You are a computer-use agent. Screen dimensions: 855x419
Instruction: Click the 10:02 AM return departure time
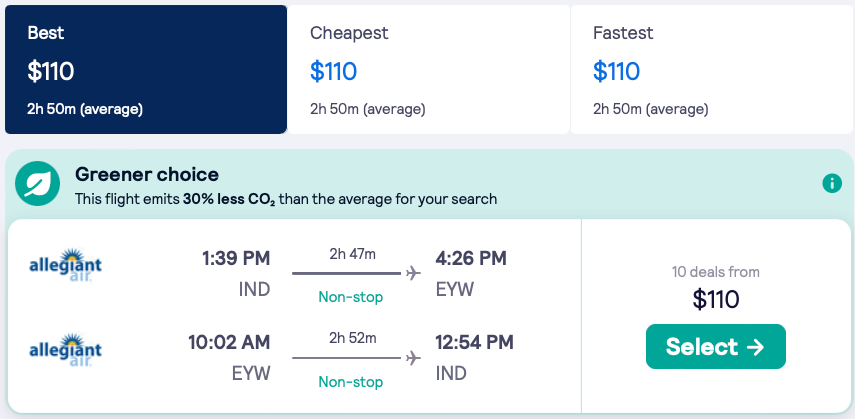coord(229,343)
